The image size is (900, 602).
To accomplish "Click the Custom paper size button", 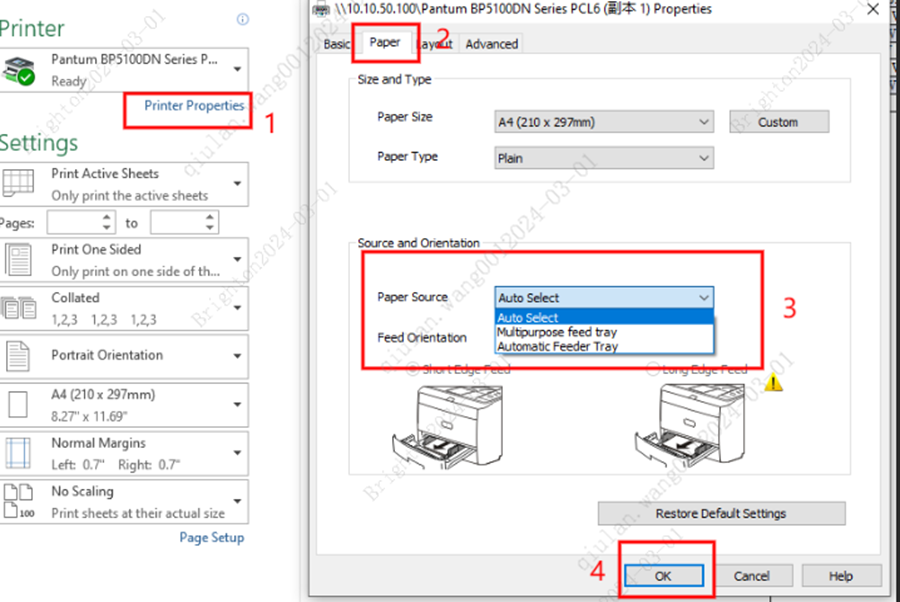I will (779, 122).
